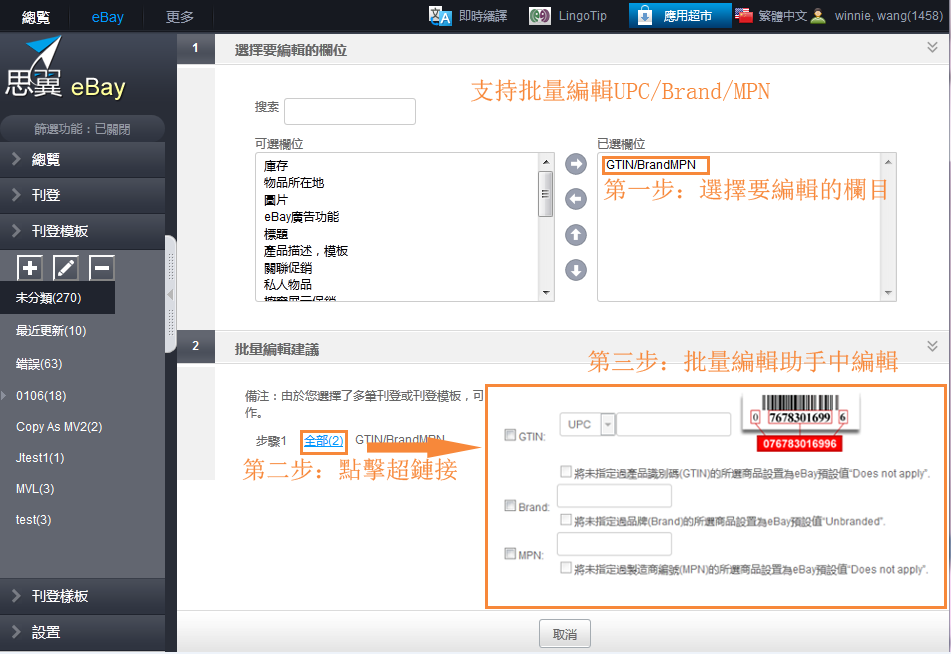Expand the 刊登模板 sidebar section
The height and width of the screenshot is (654, 951).
pyautogui.click(x=82, y=231)
